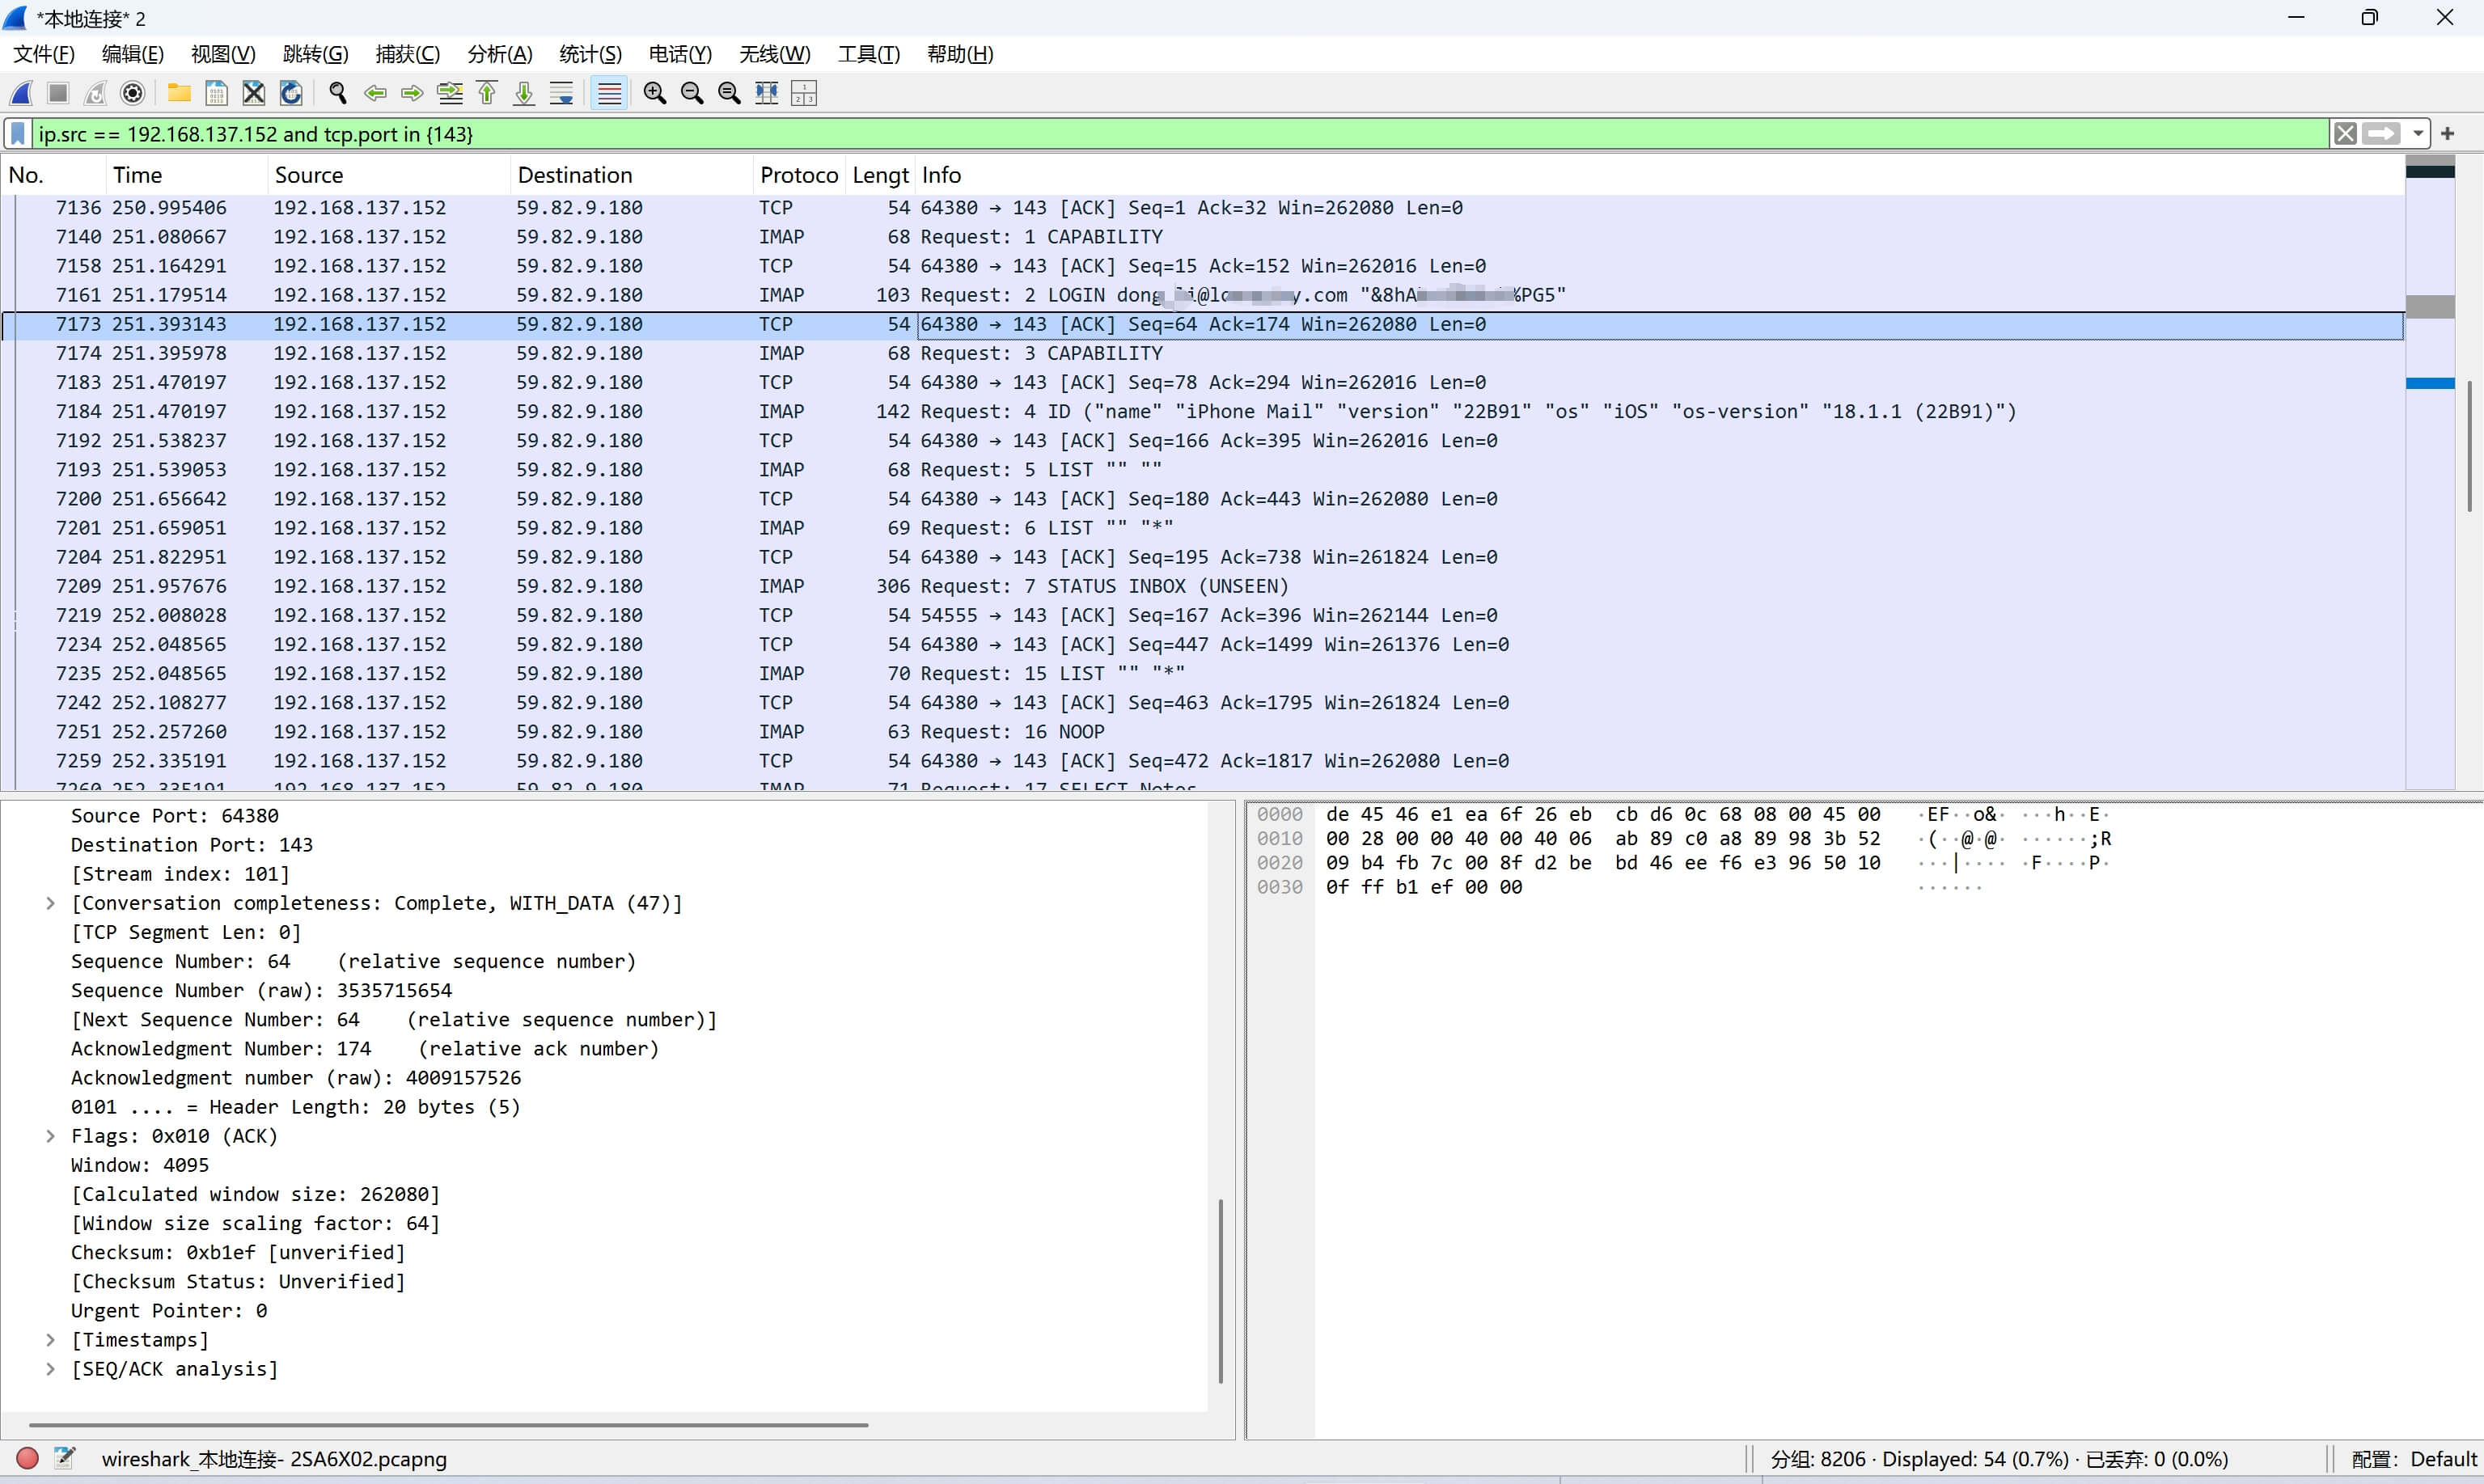2484x1484 pixels.
Task: Restart the current capture
Action: pos(94,93)
